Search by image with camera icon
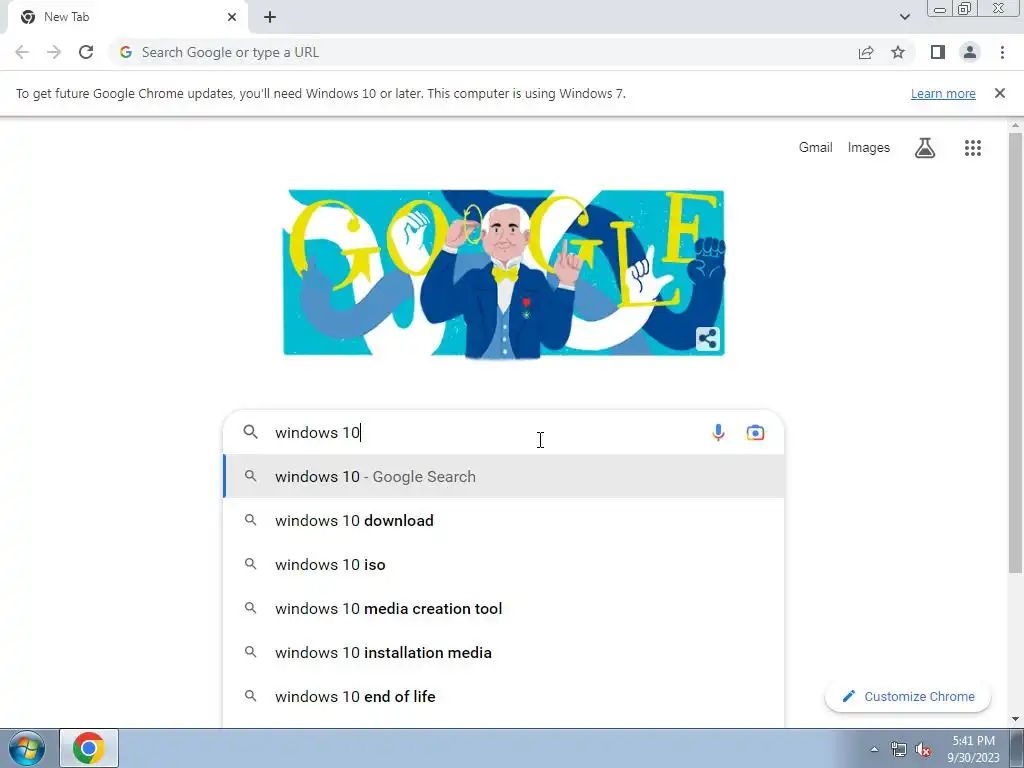1024x768 pixels. 755,432
